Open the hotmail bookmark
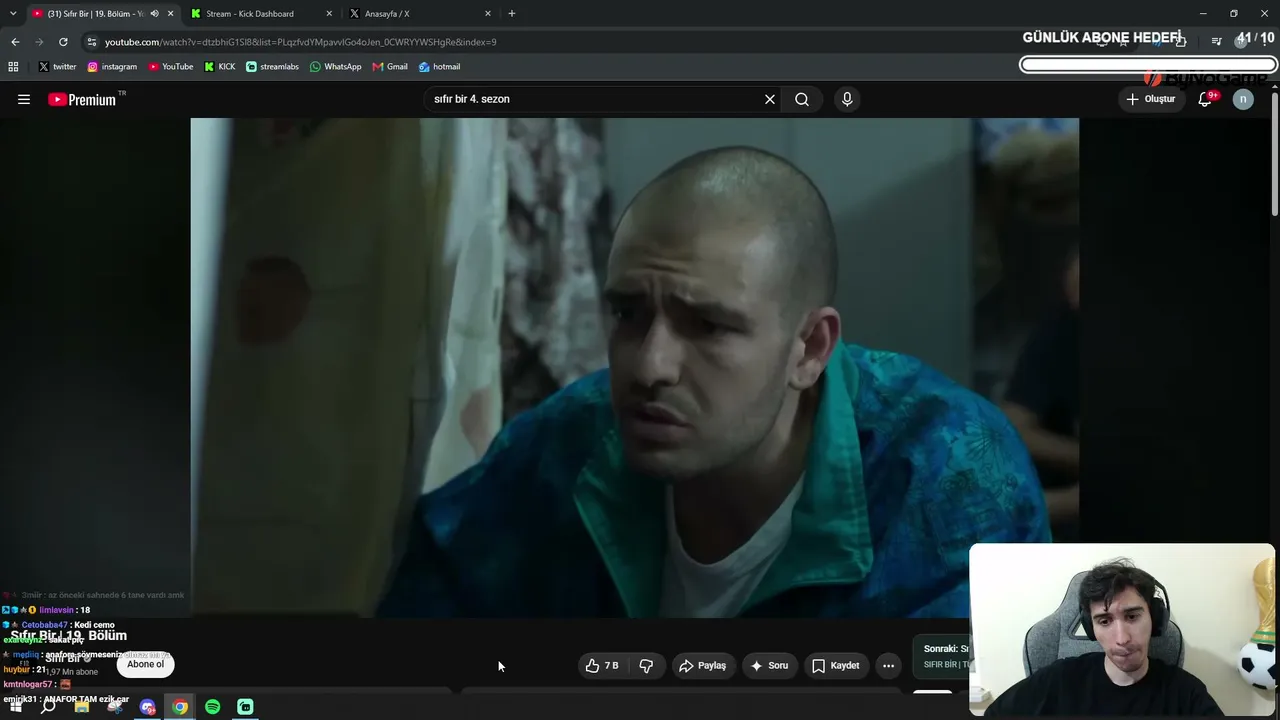Image resolution: width=1280 pixels, height=720 pixels. [440, 67]
